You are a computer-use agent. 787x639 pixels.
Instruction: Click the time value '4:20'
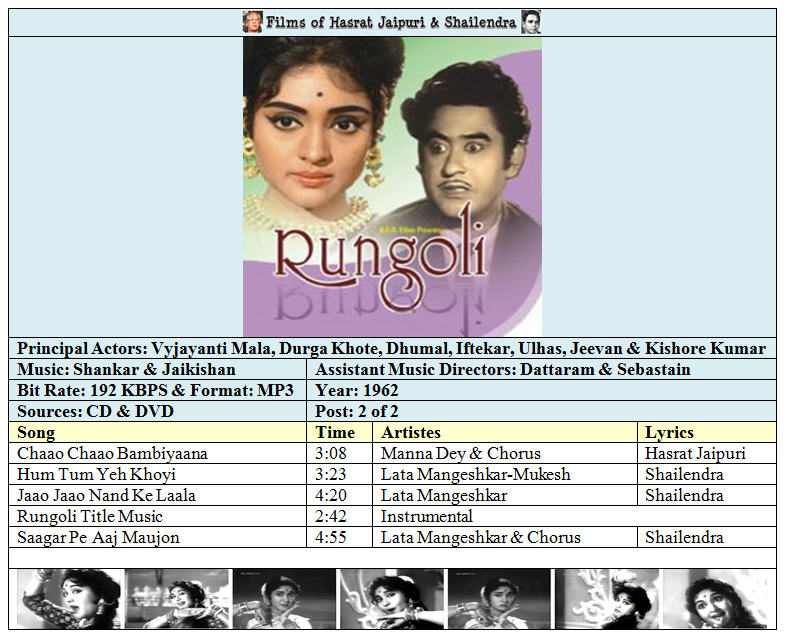[331, 495]
